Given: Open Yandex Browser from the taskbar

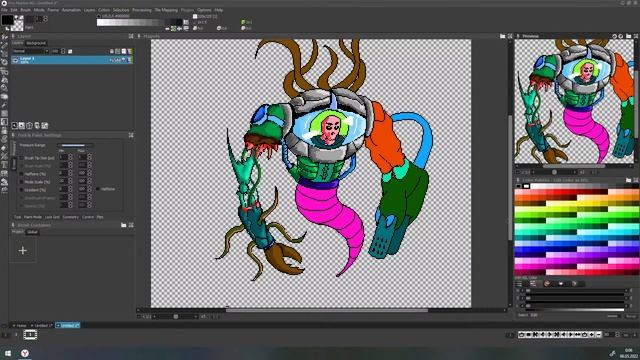Looking at the screenshot, I should pyautogui.click(x=24, y=353).
